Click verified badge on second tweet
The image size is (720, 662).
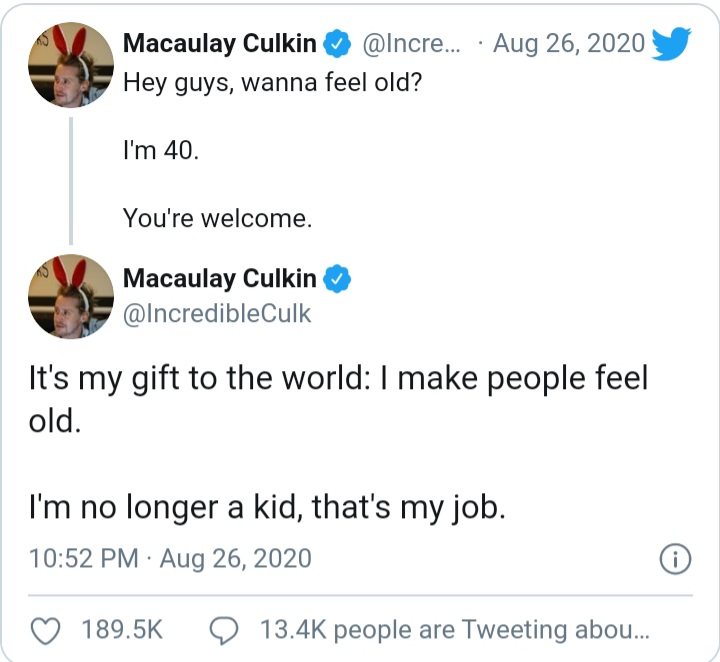click(340, 280)
